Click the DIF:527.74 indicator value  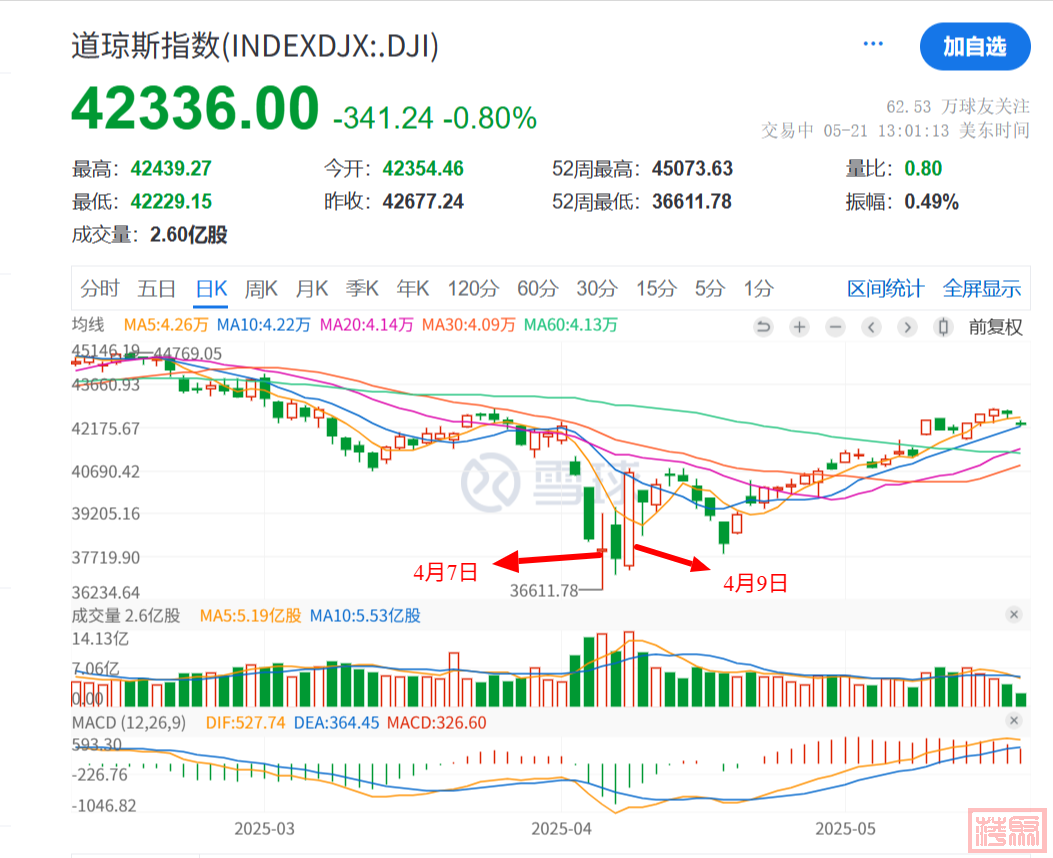pyautogui.click(x=246, y=722)
